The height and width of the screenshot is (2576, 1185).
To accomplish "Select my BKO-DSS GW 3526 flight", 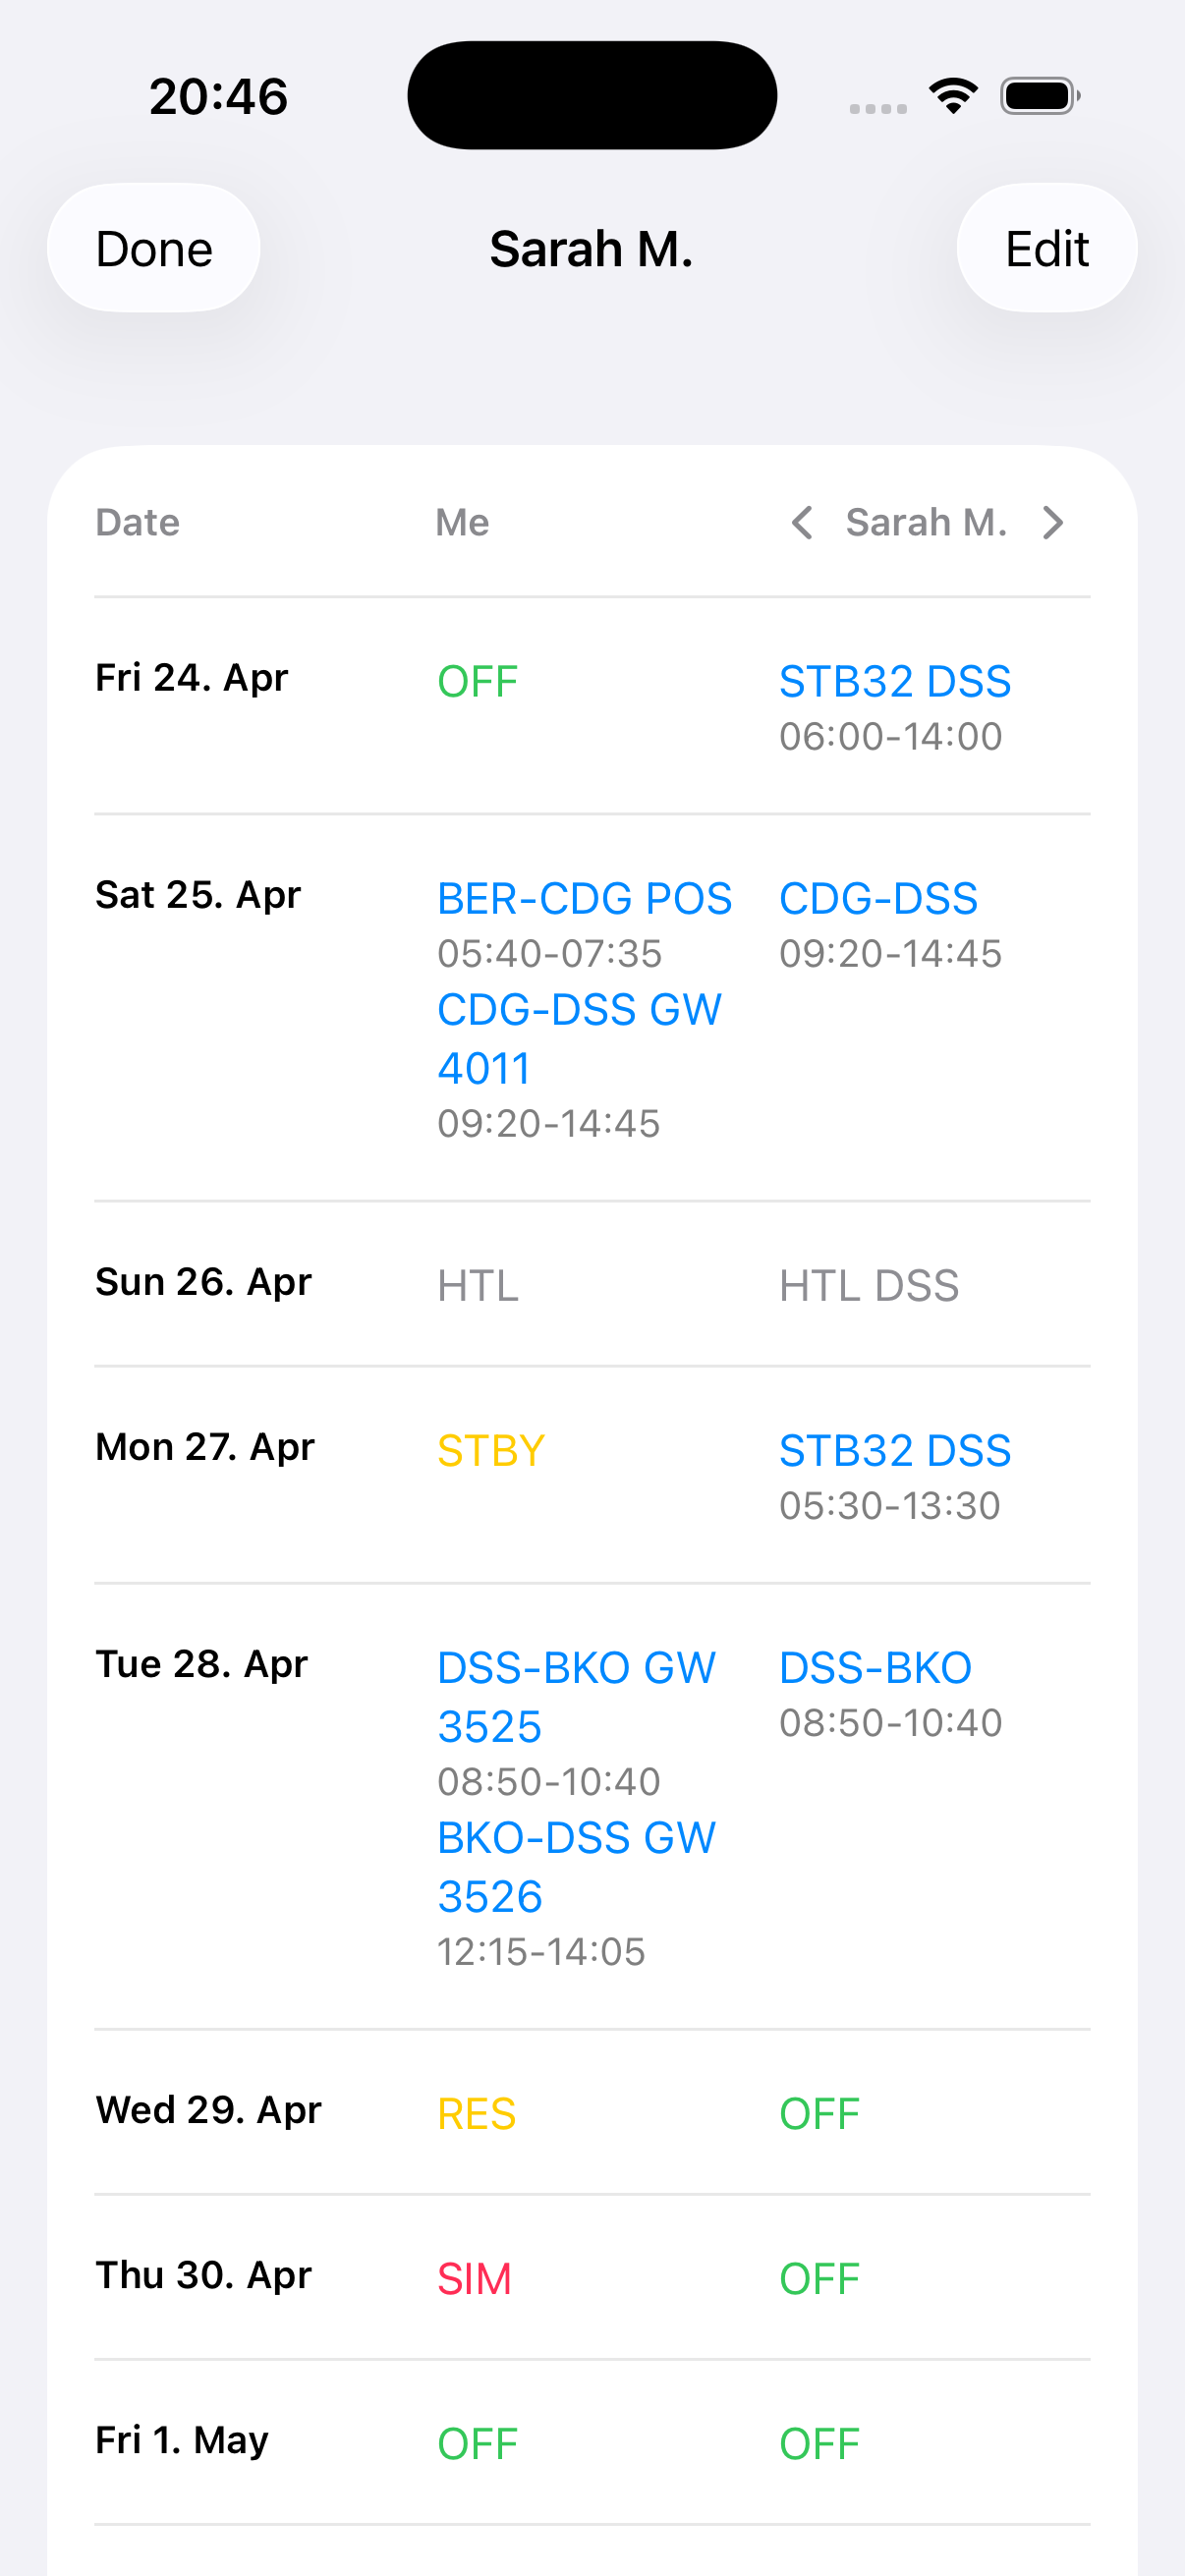I will point(576,1866).
